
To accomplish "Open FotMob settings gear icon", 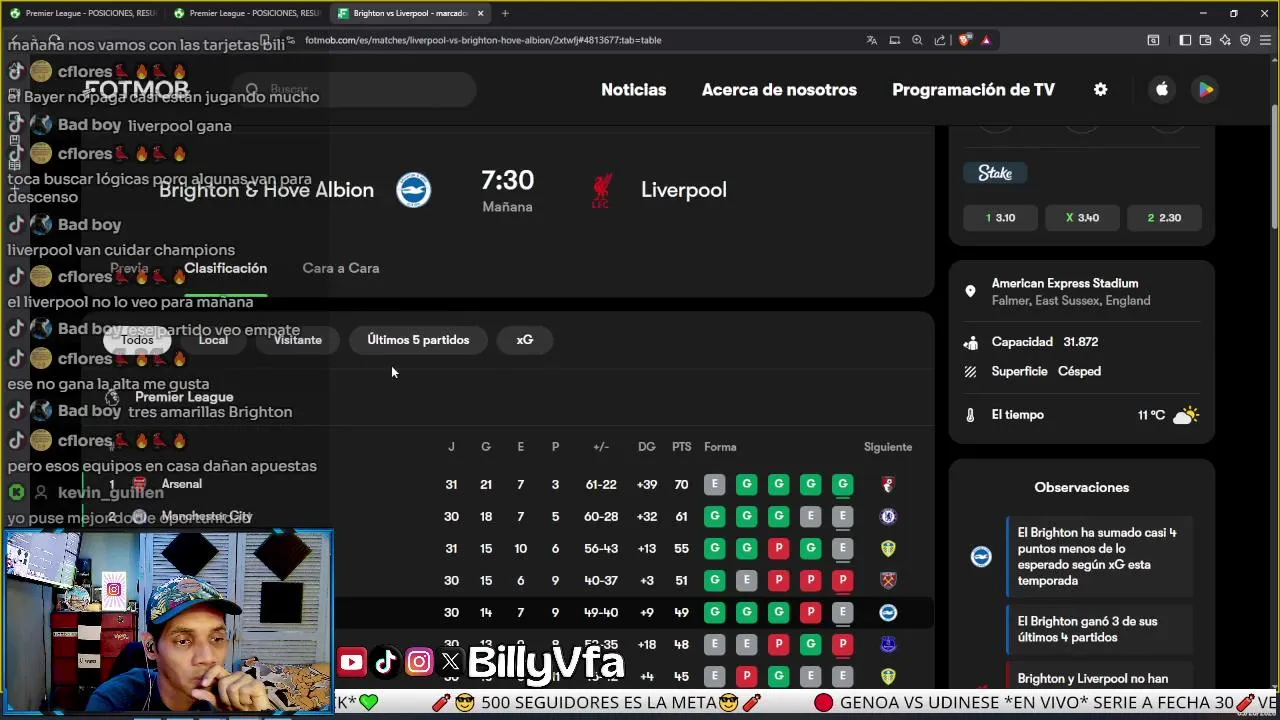I will click(1101, 89).
